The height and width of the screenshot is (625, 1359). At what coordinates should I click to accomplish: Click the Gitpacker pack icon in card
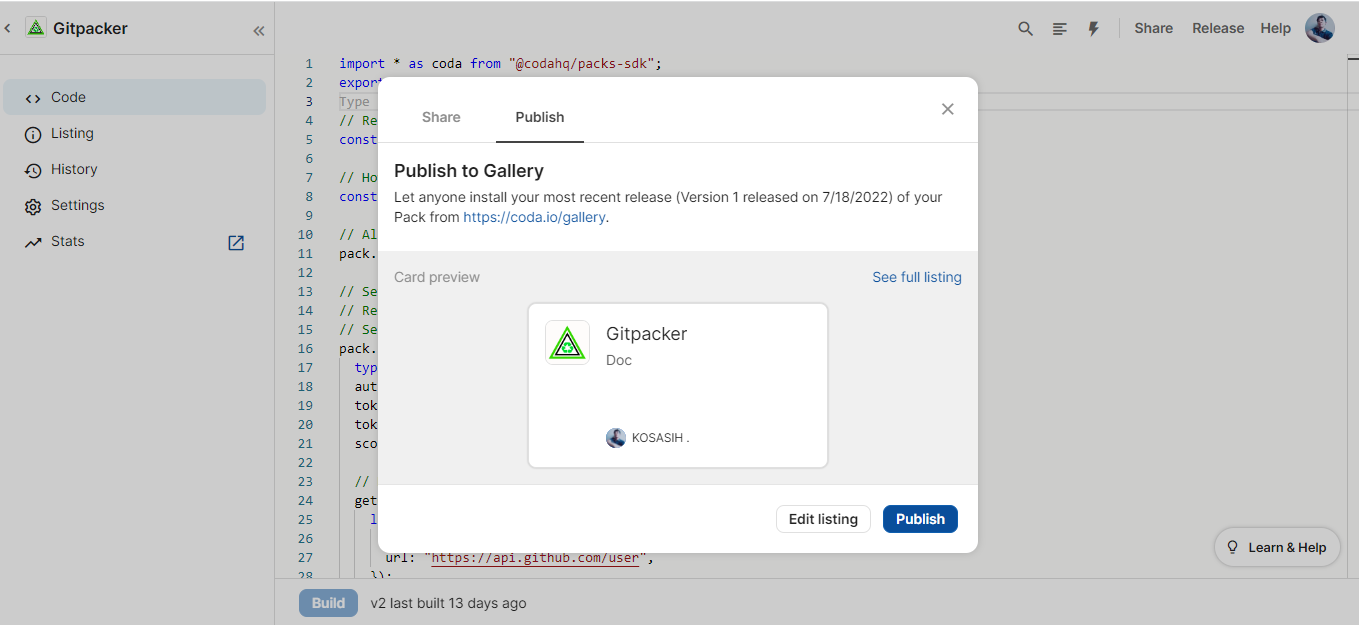(x=567, y=342)
